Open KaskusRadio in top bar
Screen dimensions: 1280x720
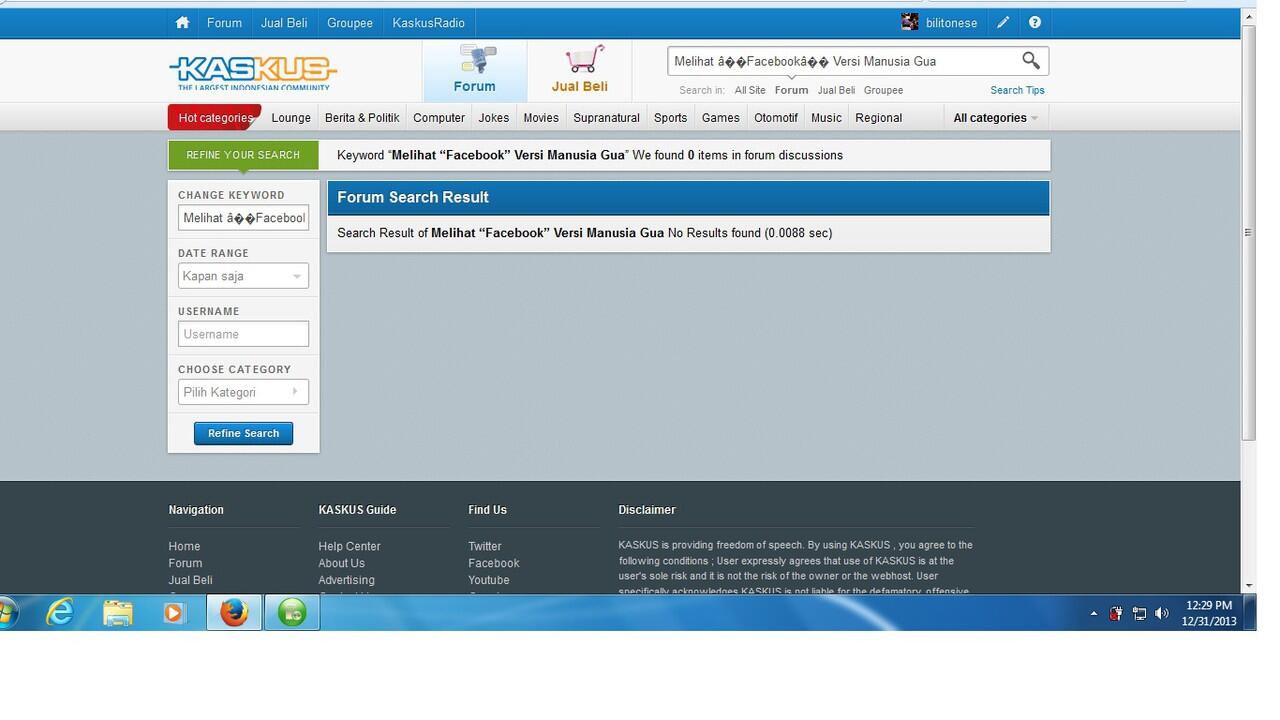pyautogui.click(x=428, y=22)
